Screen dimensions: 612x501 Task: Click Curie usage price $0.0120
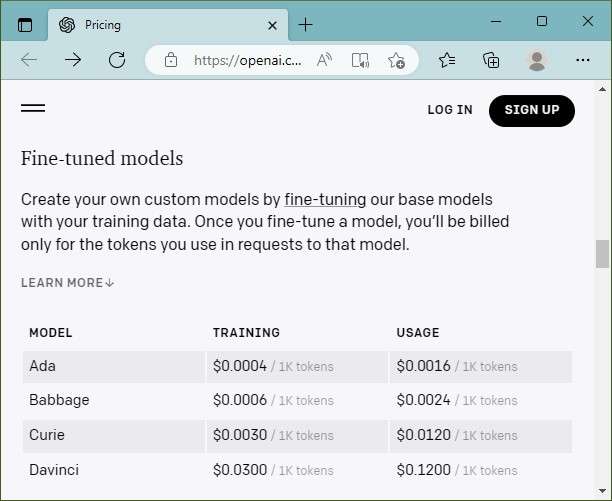[423, 435]
